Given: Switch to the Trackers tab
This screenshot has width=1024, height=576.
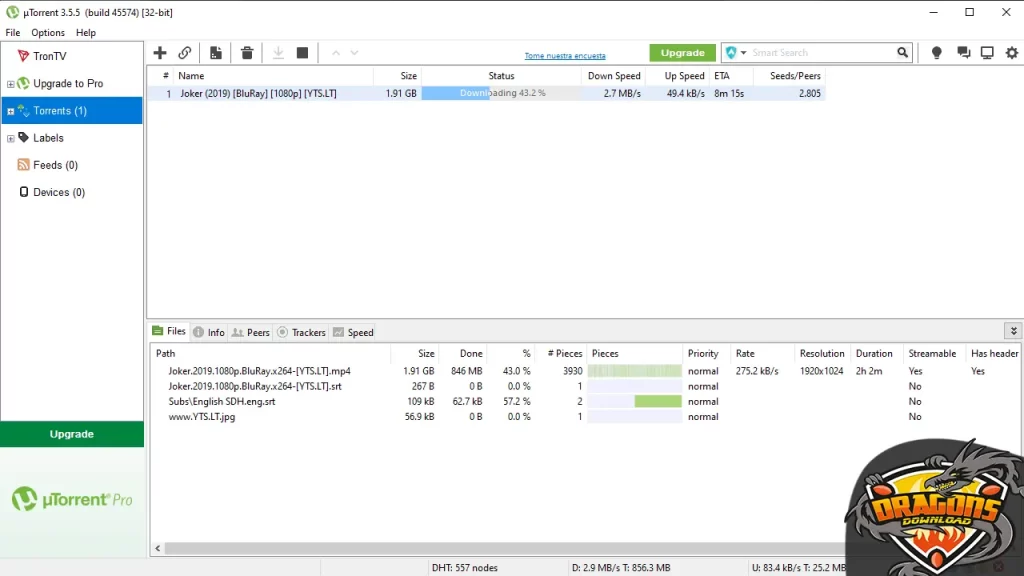Looking at the screenshot, I should (x=301, y=332).
